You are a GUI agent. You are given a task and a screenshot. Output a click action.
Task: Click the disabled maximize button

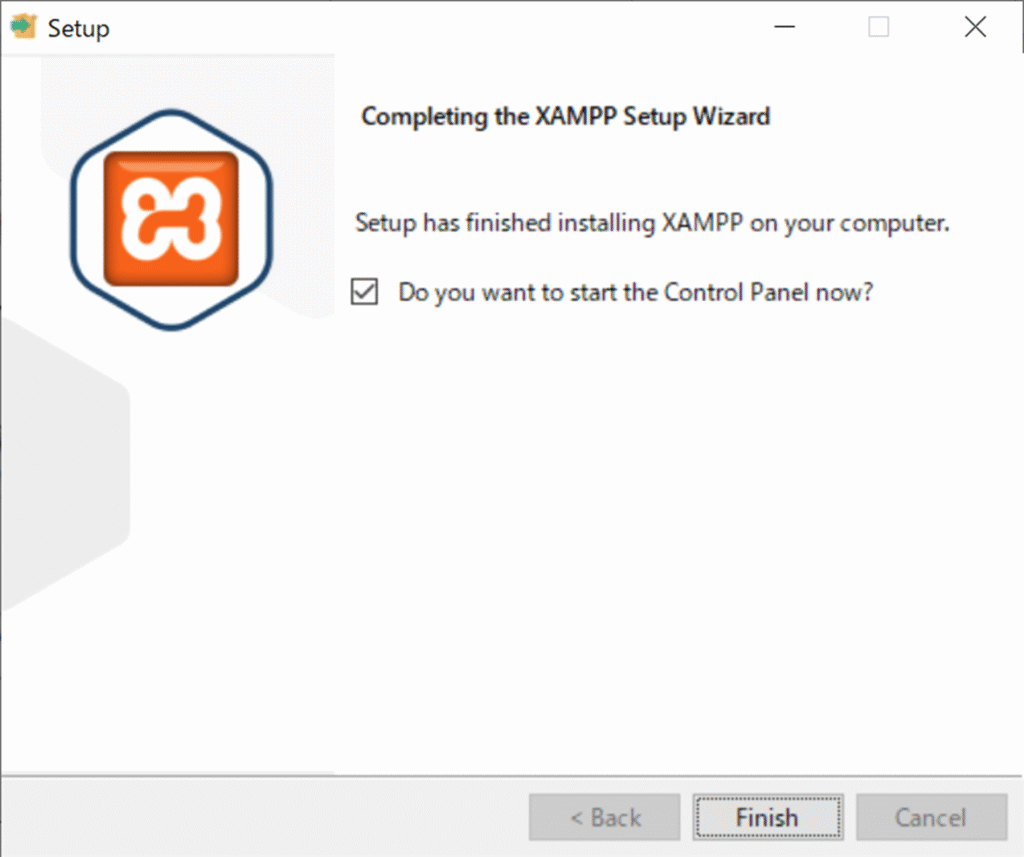[x=878, y=28]
